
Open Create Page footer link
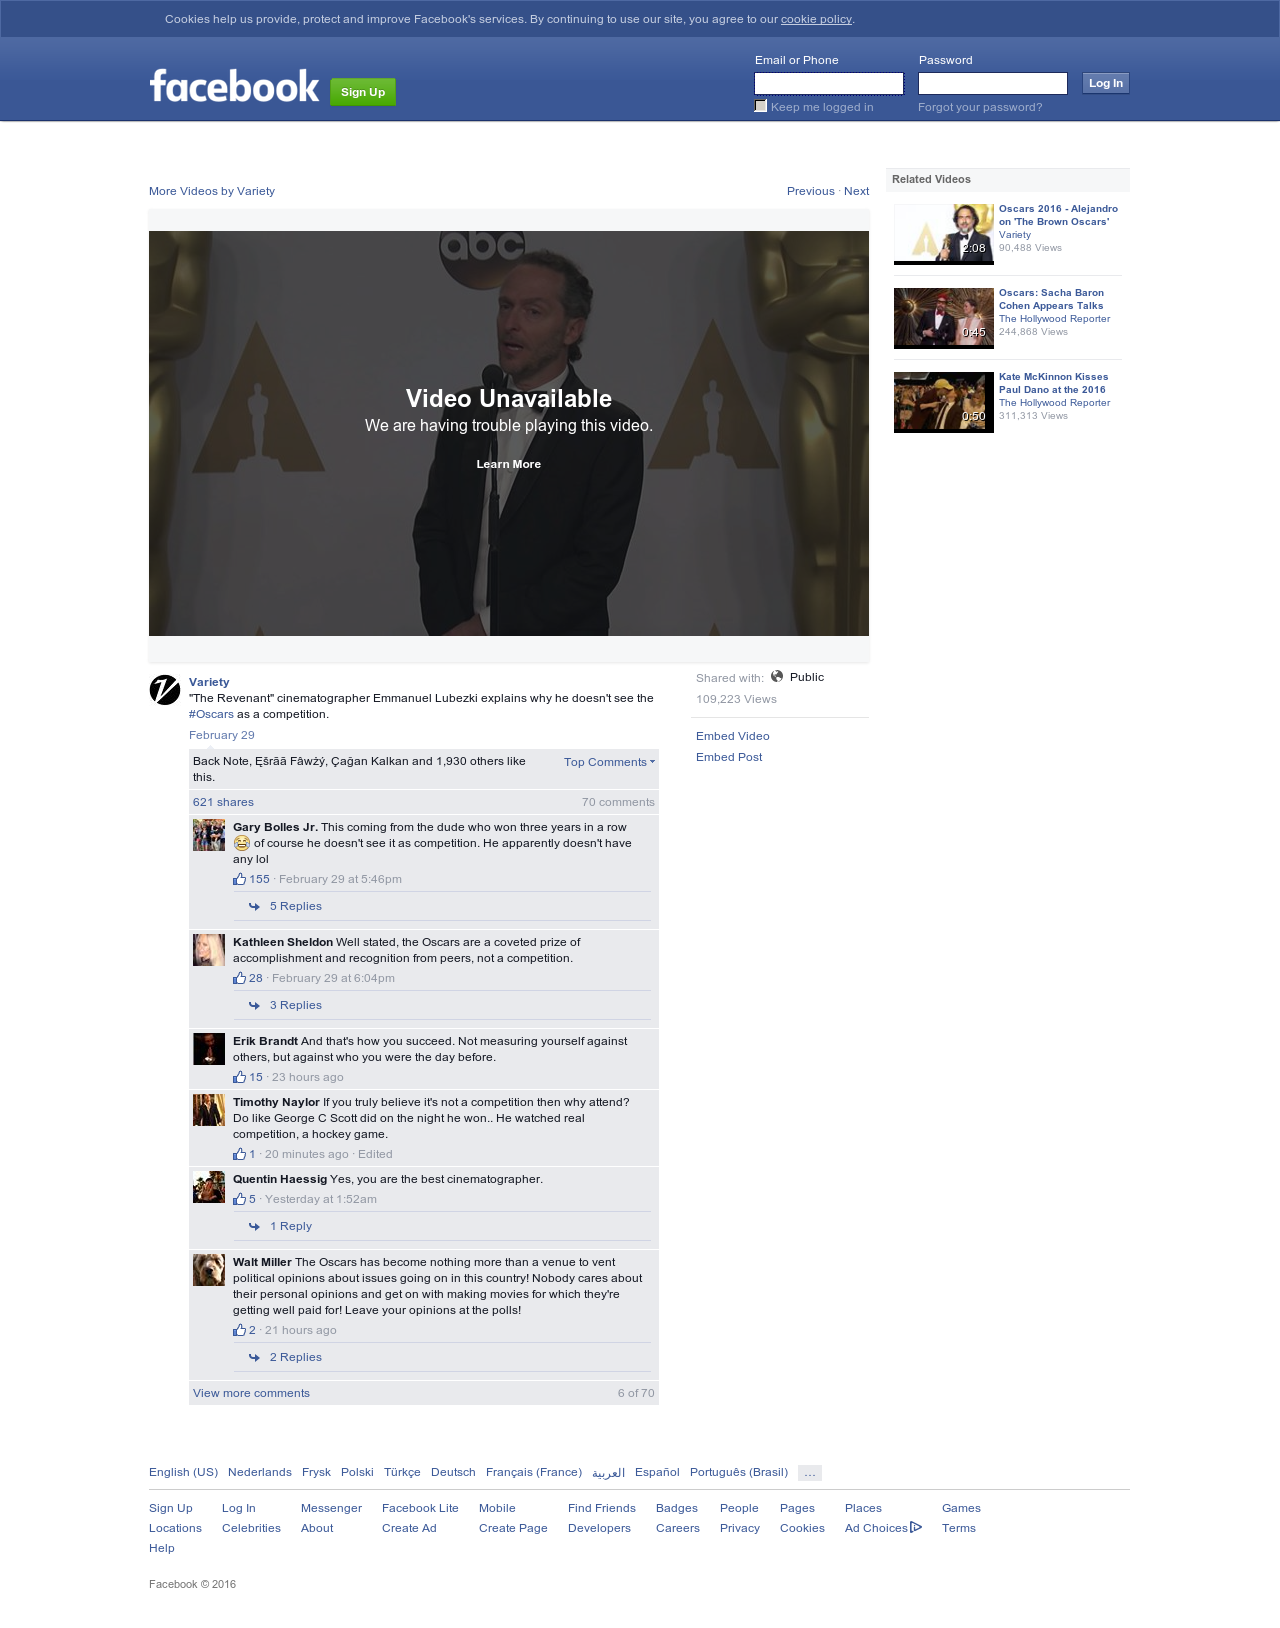[513, 1528]
